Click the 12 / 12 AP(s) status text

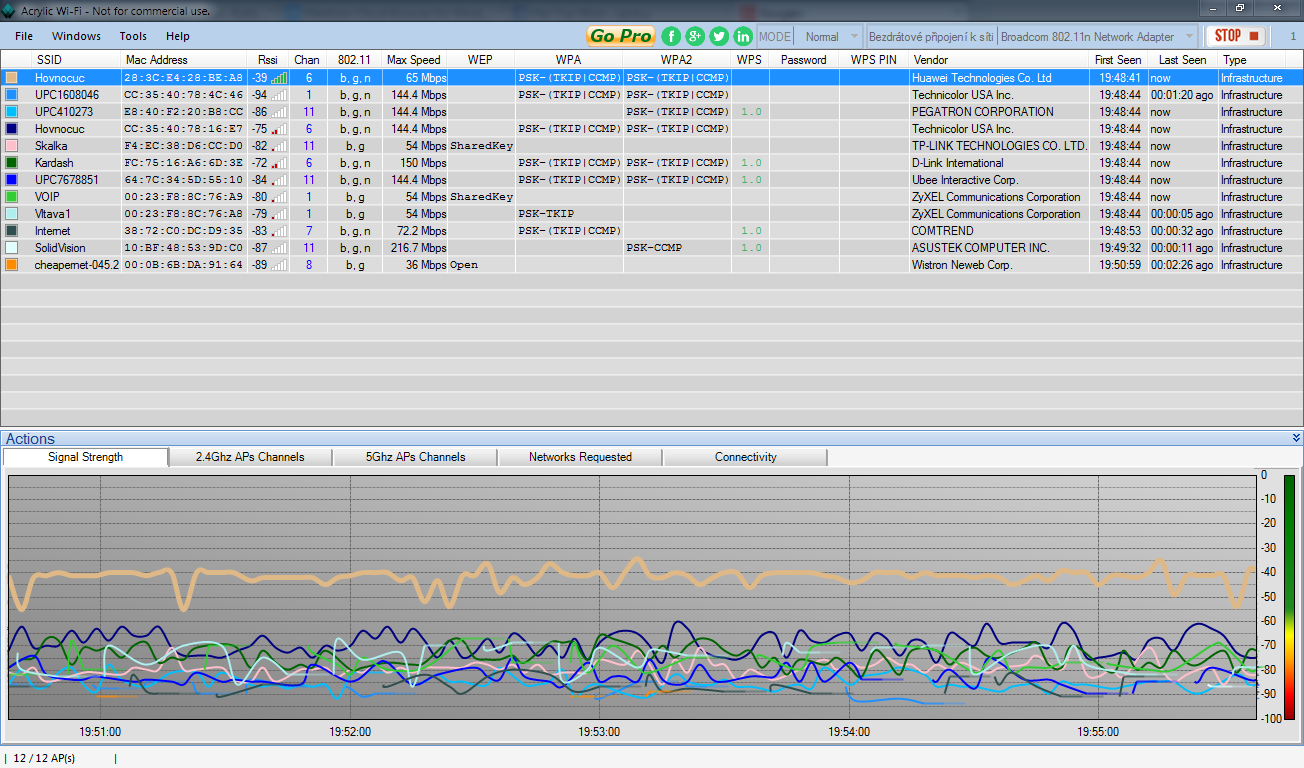pyautogui.click(x=44, y=758)
